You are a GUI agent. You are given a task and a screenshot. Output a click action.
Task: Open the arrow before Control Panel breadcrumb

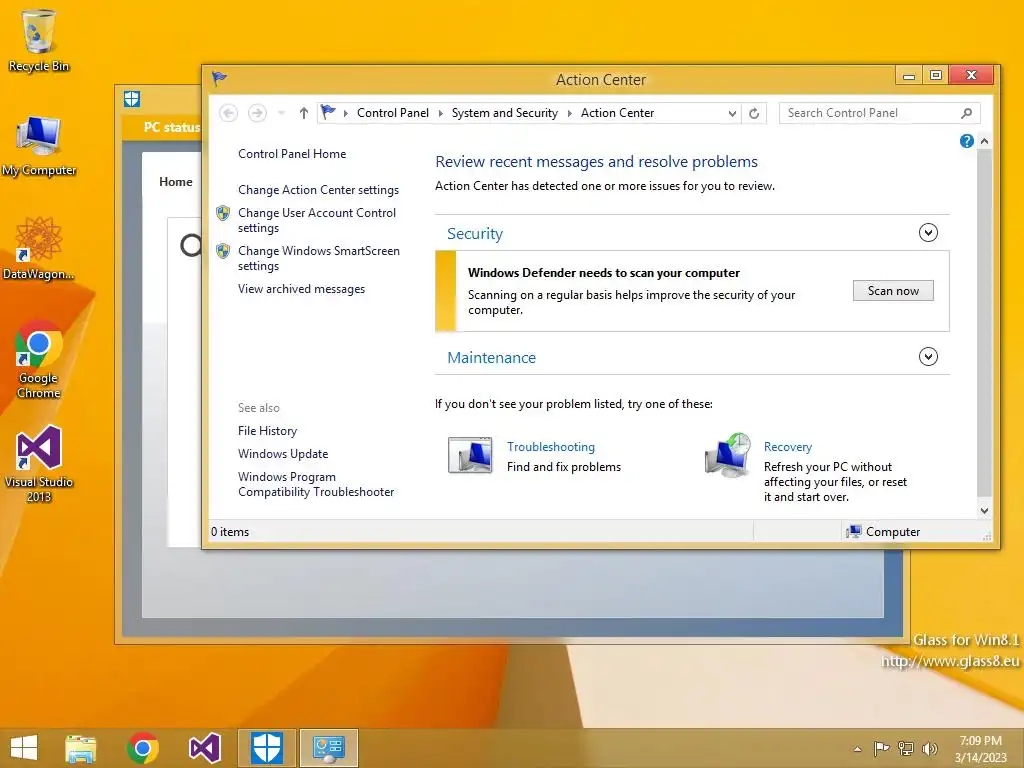(x=345, y=114)
